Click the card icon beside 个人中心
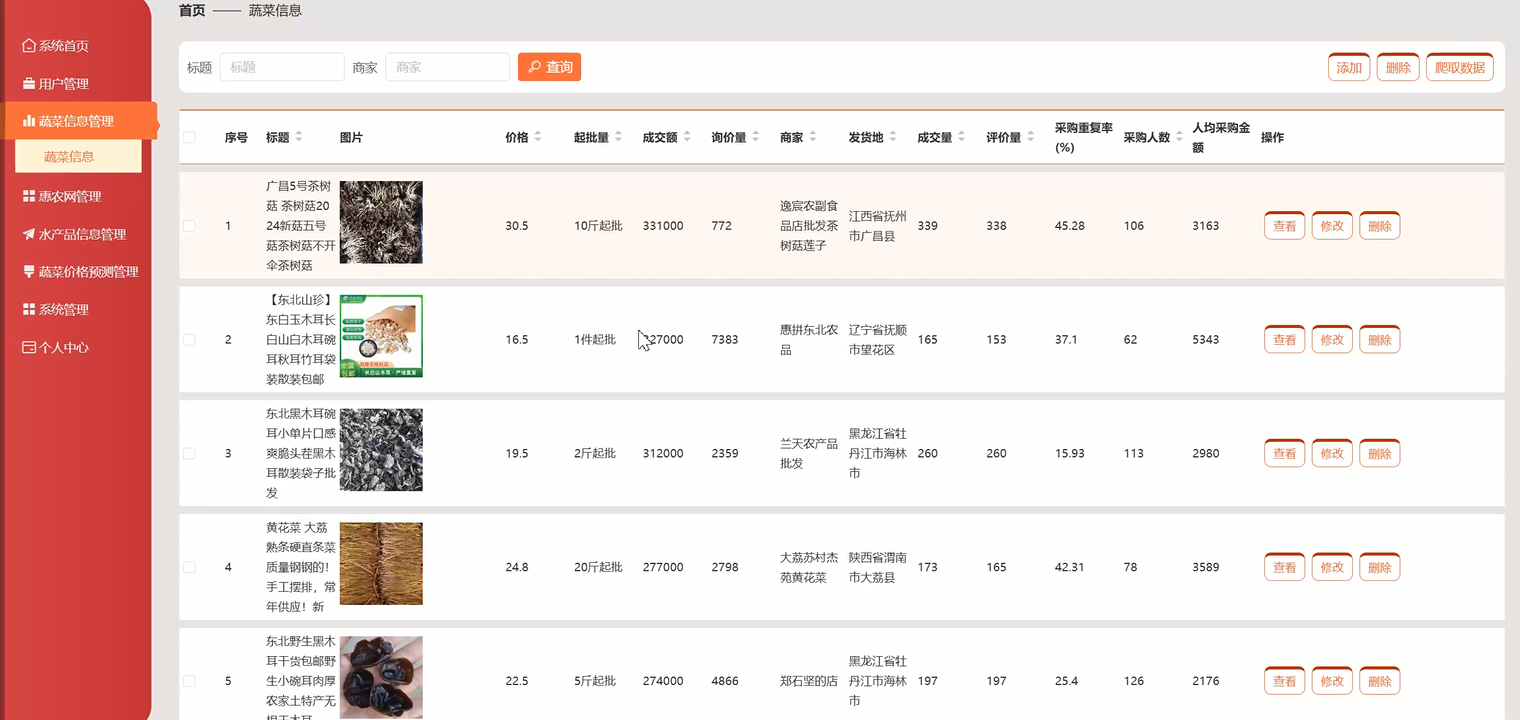Viewport: 1520px width, 720px height. tap(29, 348)
